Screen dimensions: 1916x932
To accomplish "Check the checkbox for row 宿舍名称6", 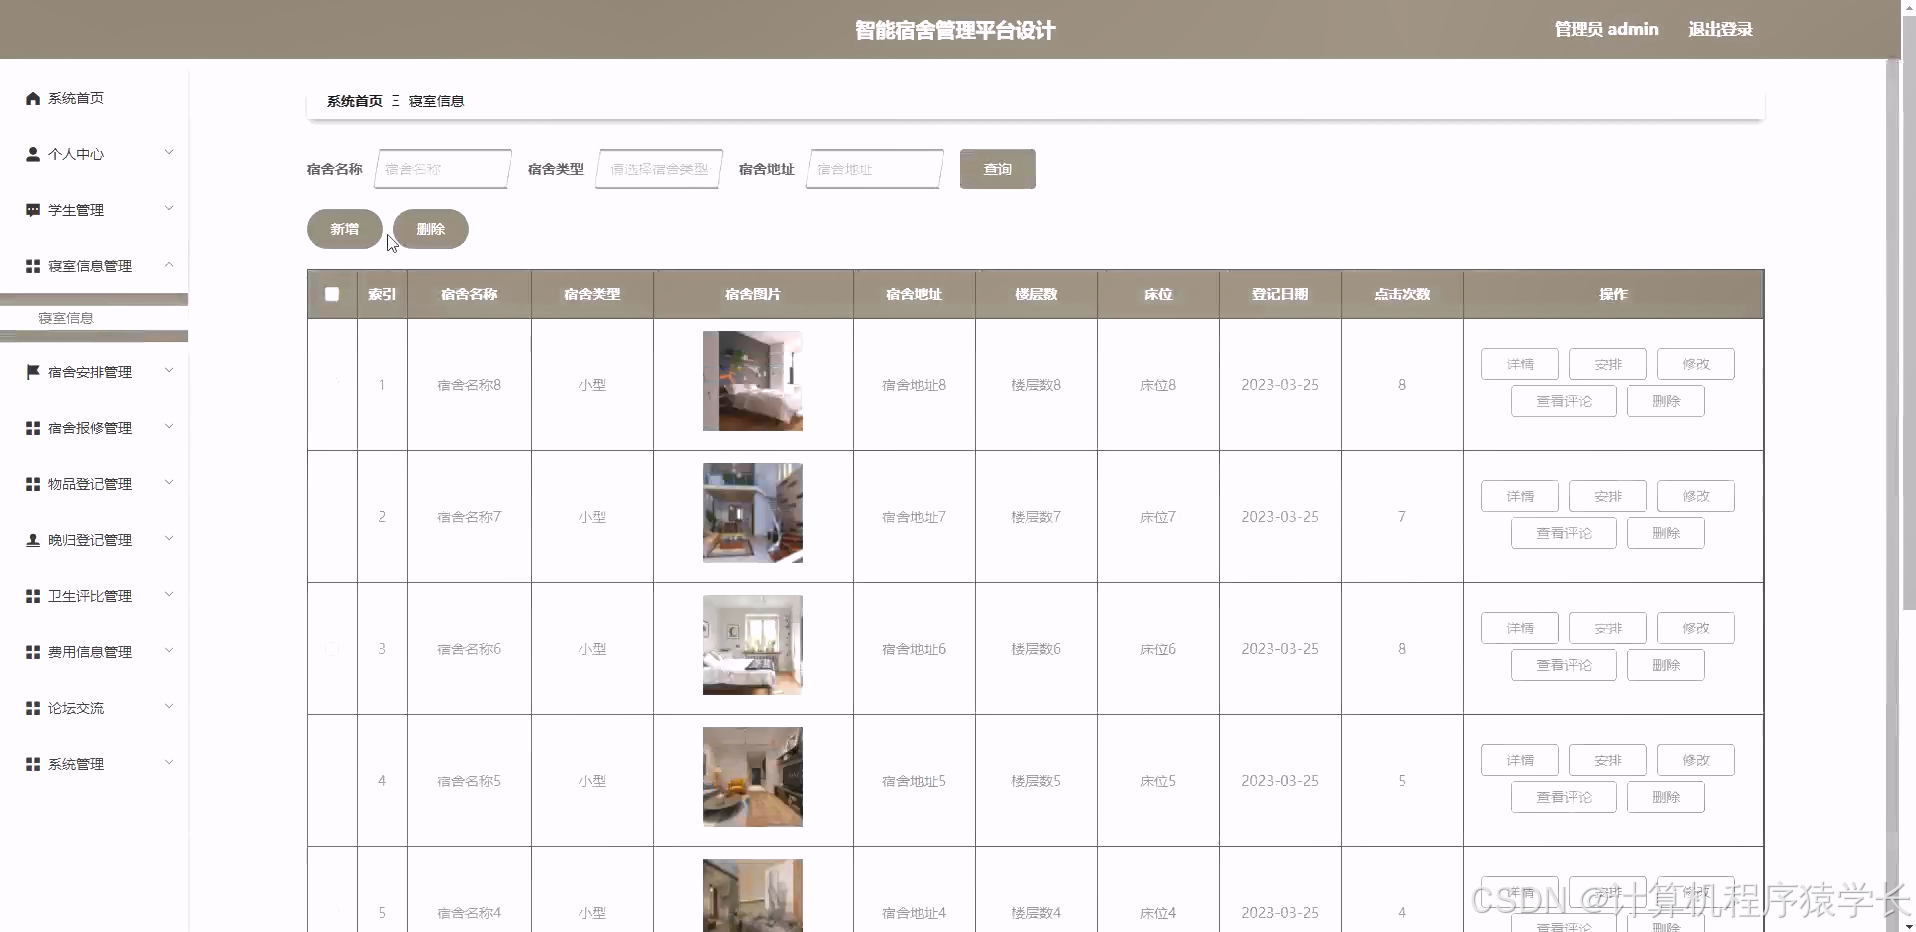I will point(332,649).
